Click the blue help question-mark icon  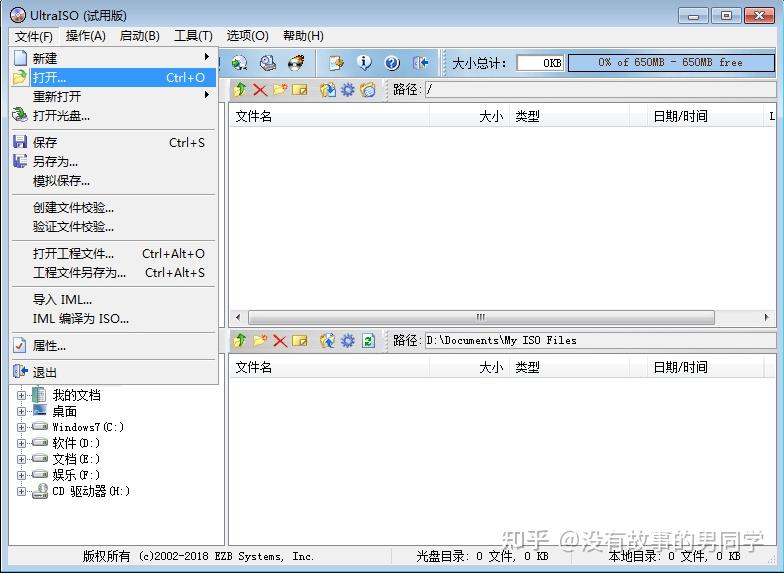(x=392, y=62)
